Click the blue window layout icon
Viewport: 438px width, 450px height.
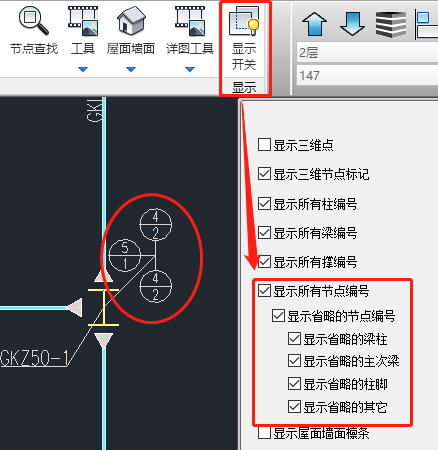[427, 25]
